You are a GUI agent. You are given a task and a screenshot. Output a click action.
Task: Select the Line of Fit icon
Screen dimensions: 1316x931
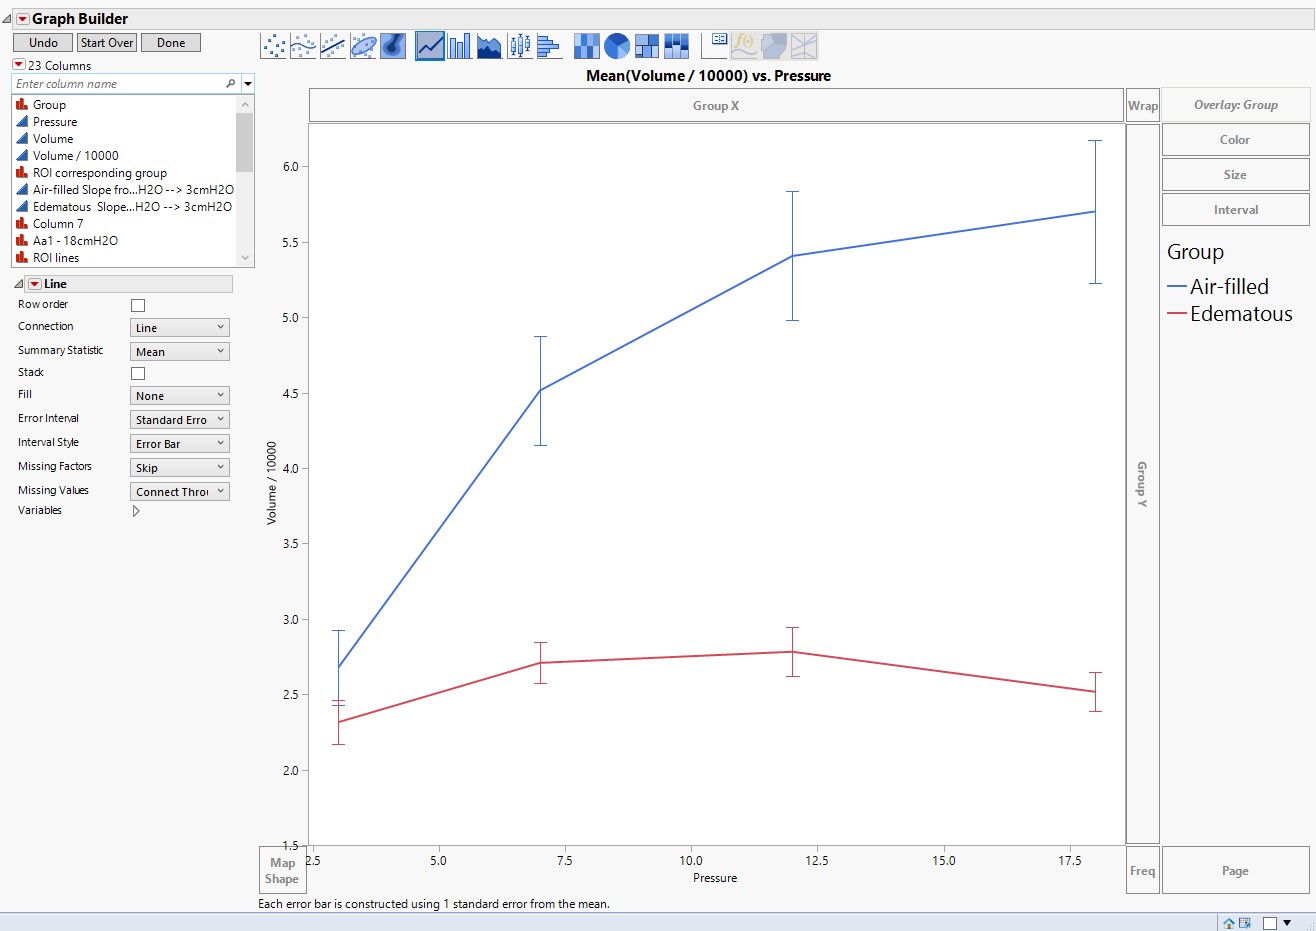(333, 46)
